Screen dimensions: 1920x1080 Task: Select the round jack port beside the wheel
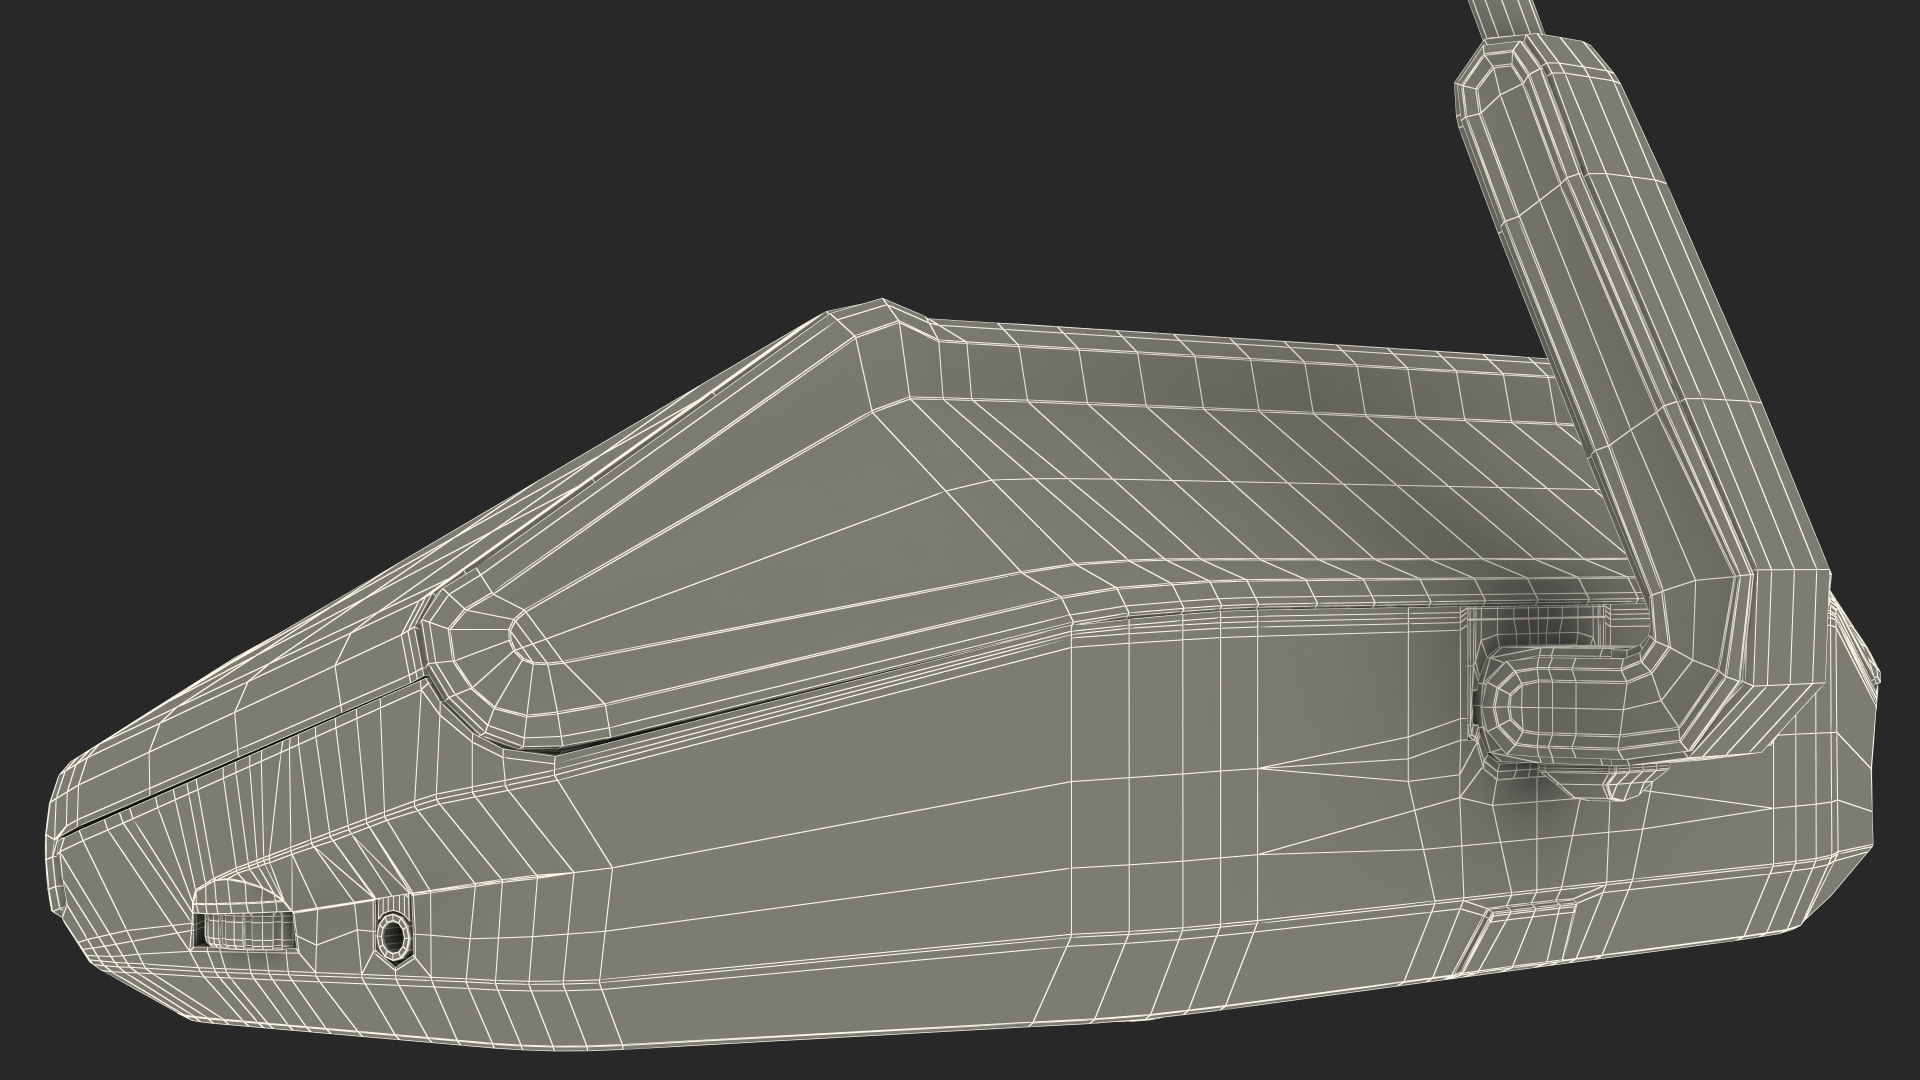[393, 938]
